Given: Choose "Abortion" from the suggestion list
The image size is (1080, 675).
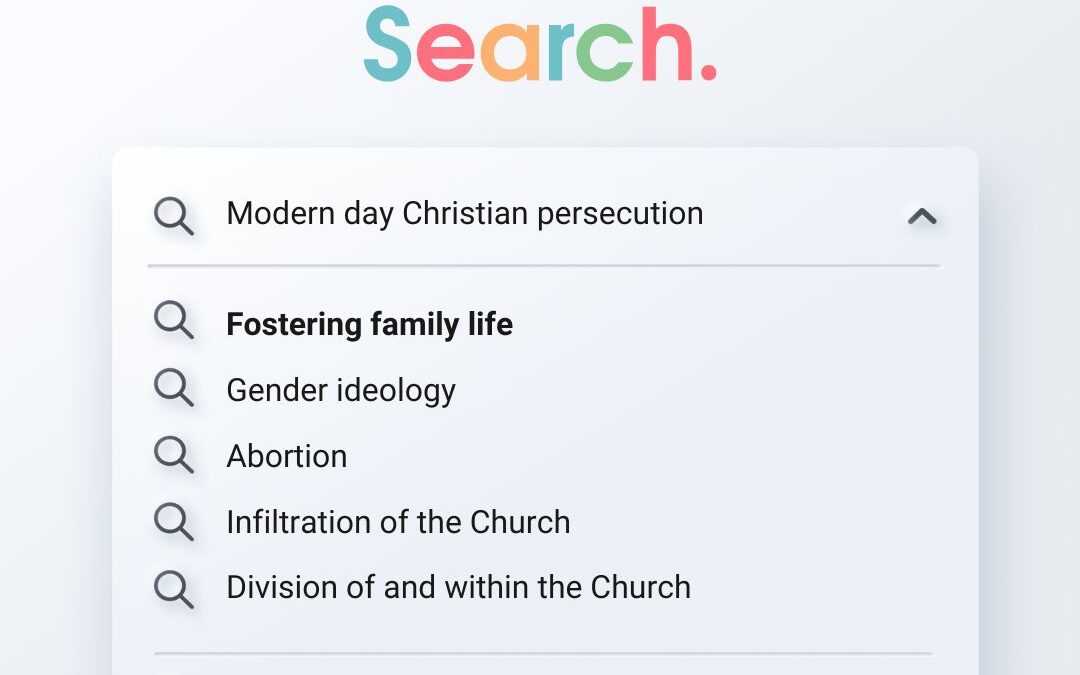Looking at the screenshot, I should click(x=287, y=455).
